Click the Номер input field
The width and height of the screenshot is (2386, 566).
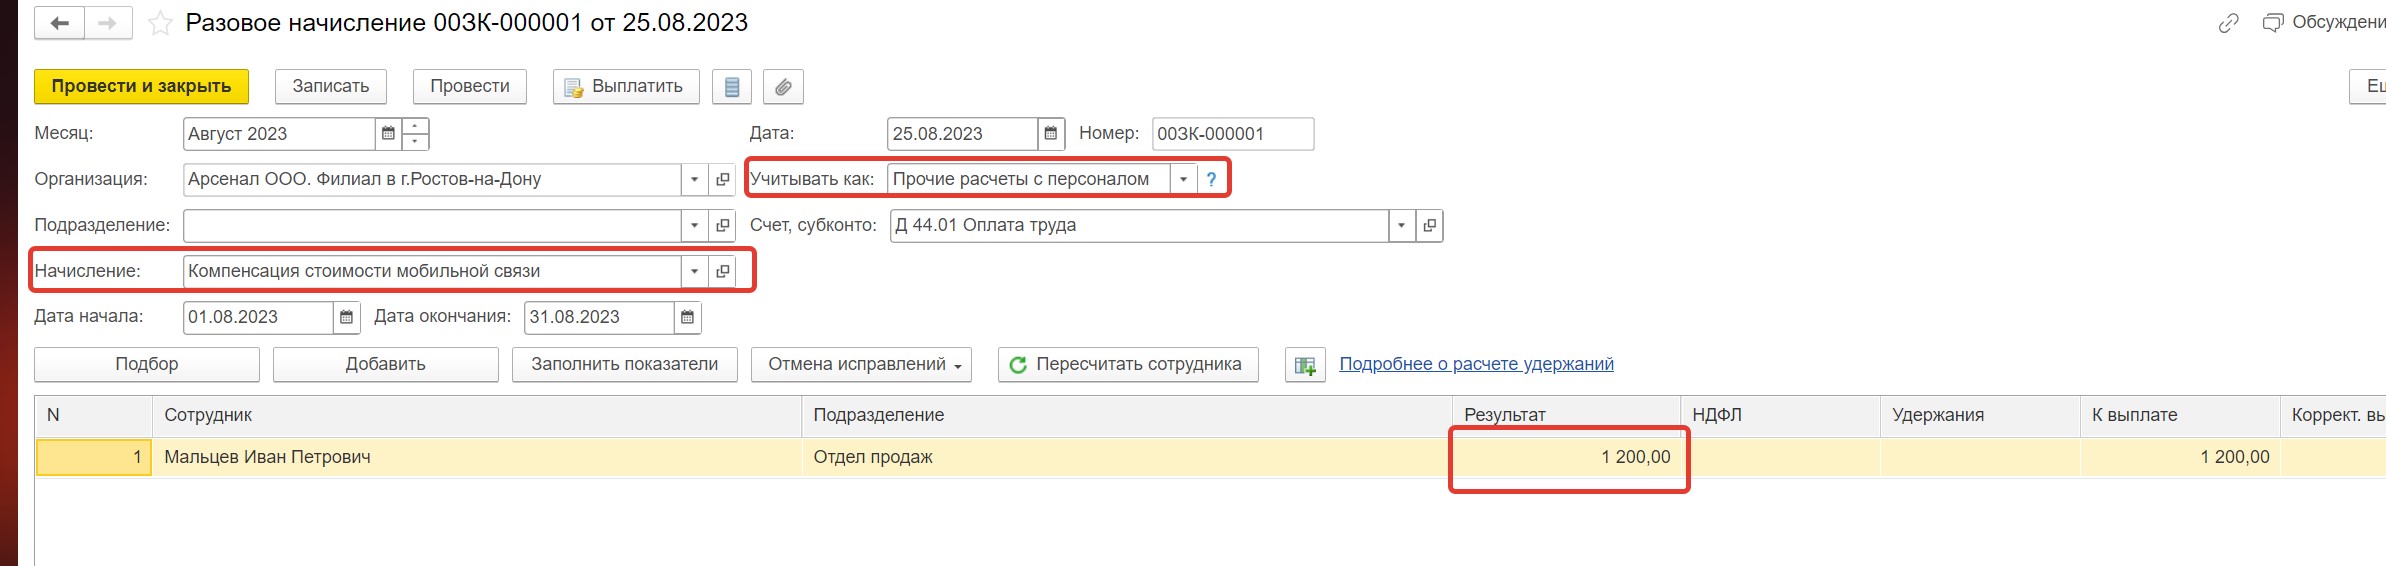[x=1233, y=134]
